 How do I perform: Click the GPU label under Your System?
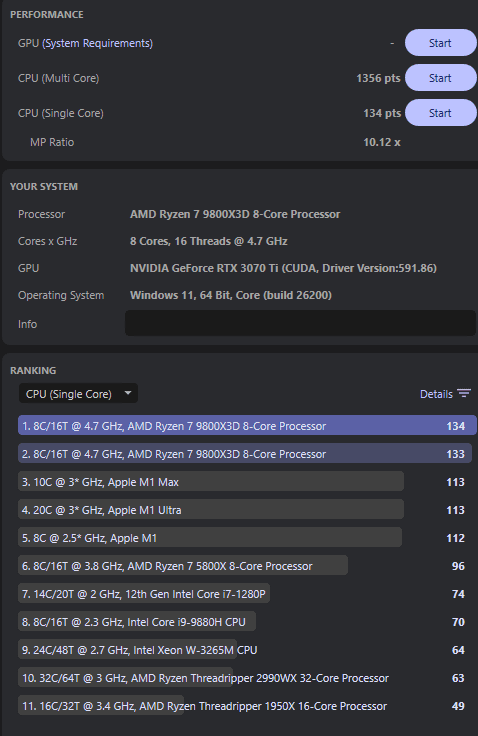click(28, 268)
